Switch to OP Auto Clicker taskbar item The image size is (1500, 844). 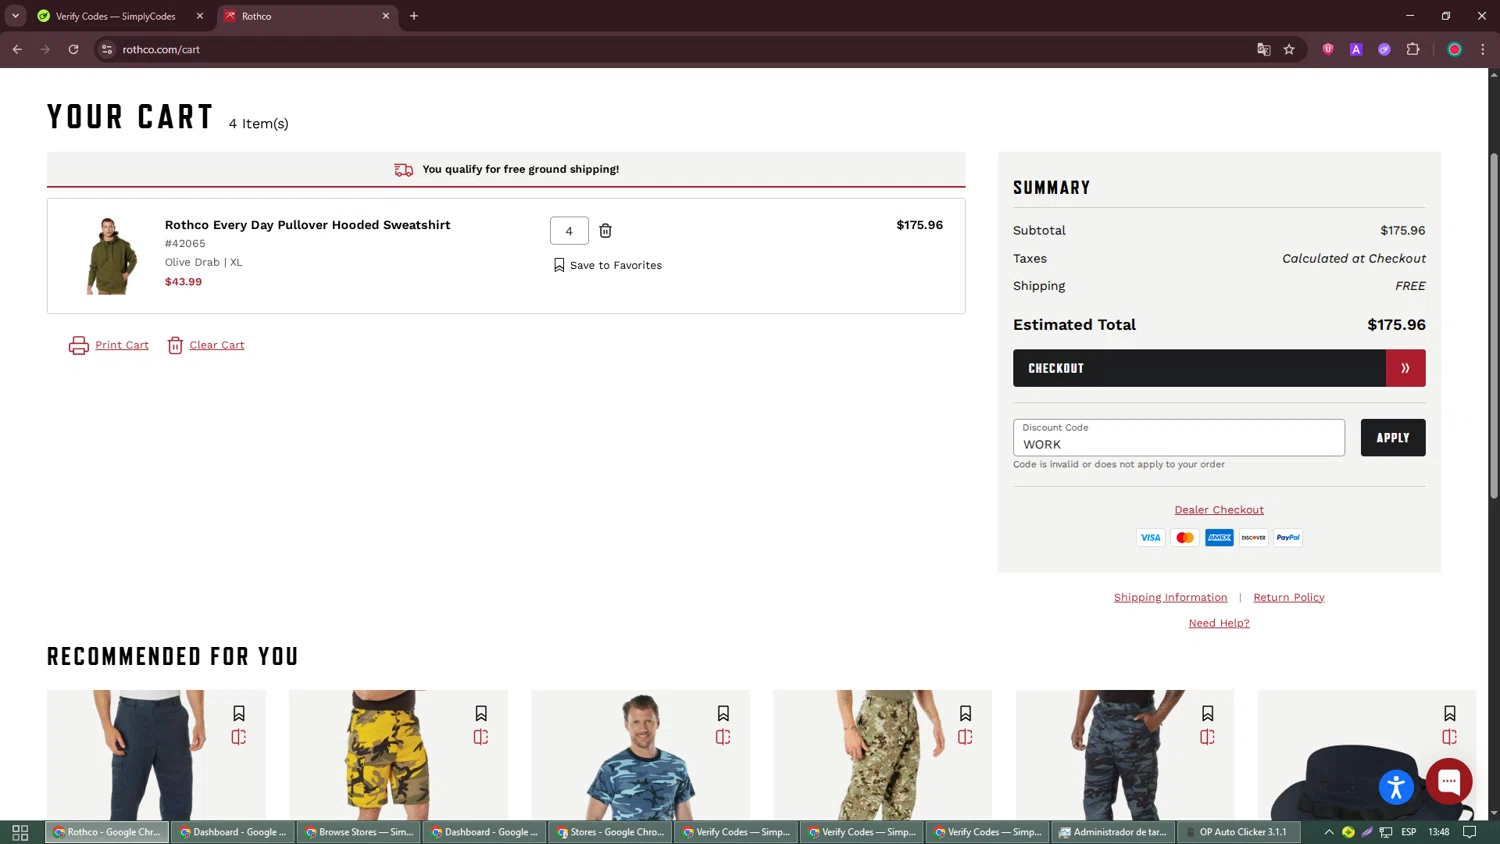click(x=1237, y=832)
